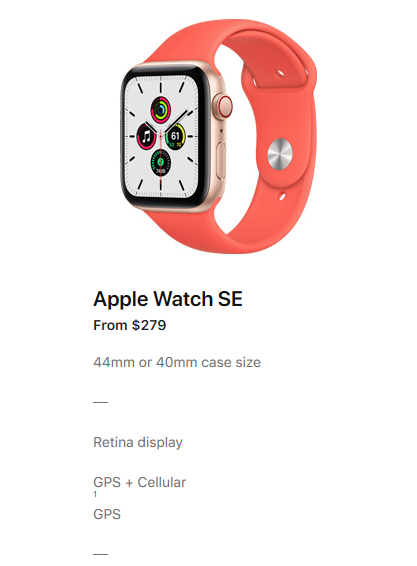Click the red-ringed Digital Crown on watch
417x566 pixels.
click(x=225, y=106)
